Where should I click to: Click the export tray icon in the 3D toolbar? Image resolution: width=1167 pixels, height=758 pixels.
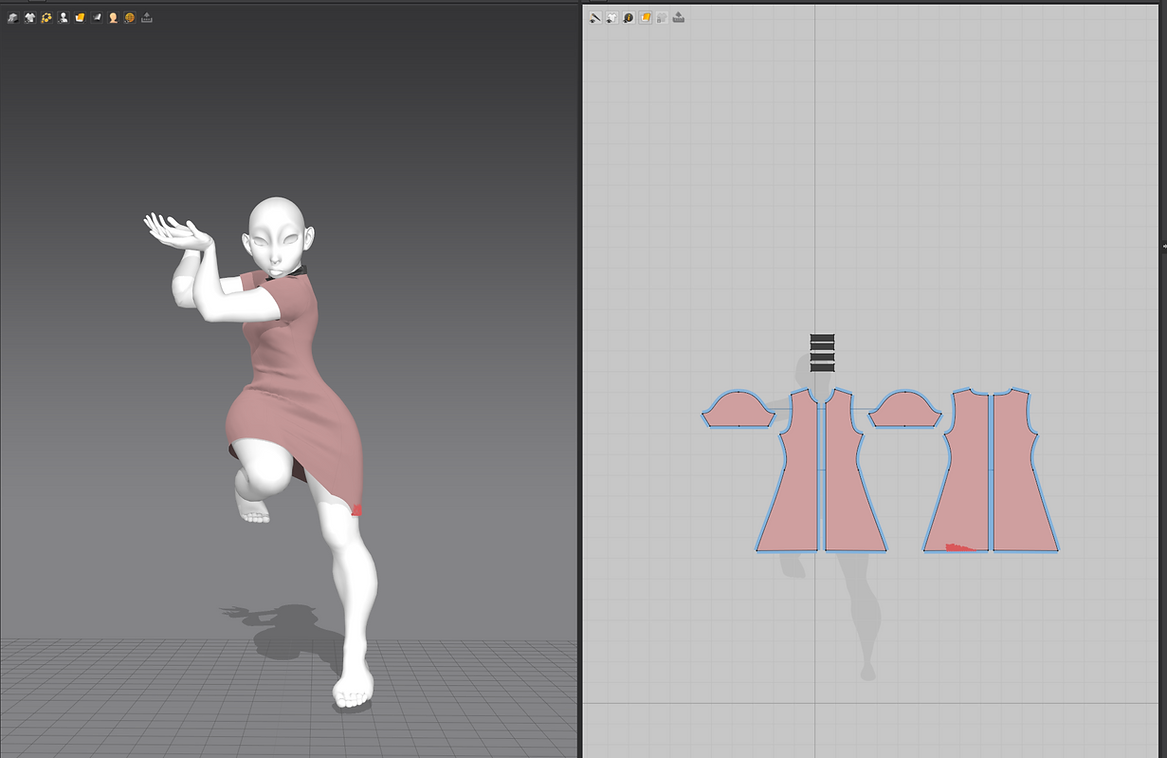click(x=147, y=18)
